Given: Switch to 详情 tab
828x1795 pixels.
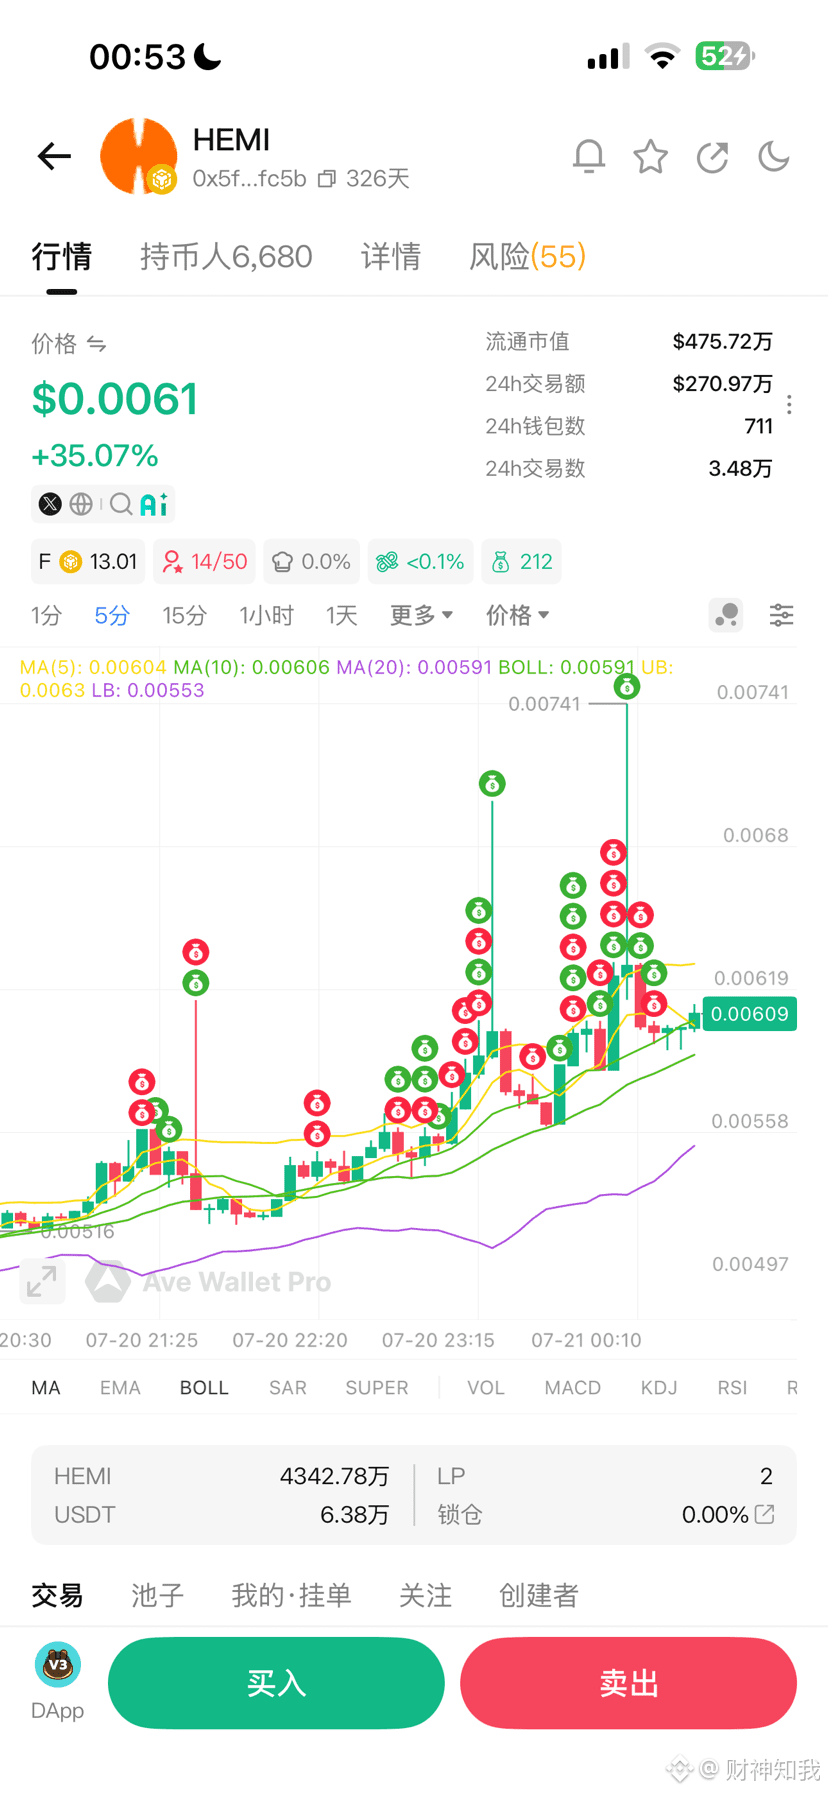Looking at the screenshot, I should (391, 257).
